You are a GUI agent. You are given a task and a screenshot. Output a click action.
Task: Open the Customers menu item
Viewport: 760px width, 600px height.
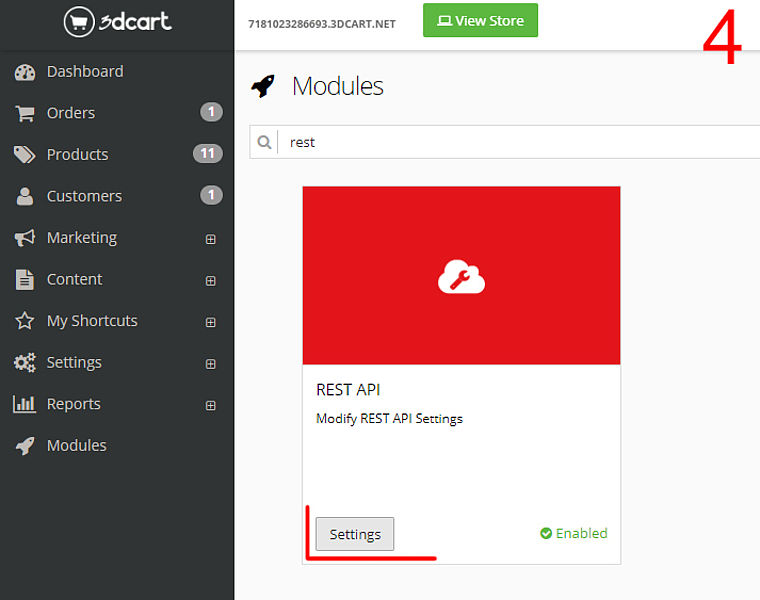84,196
